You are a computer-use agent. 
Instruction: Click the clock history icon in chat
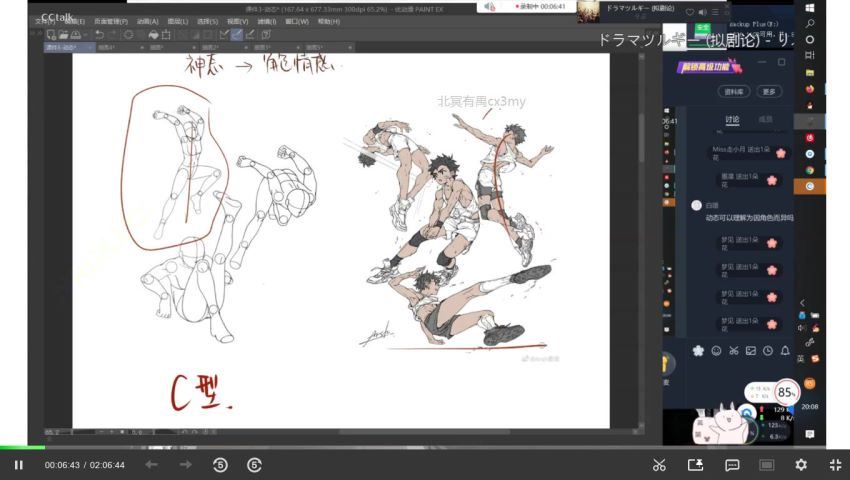tap(768, 351)
